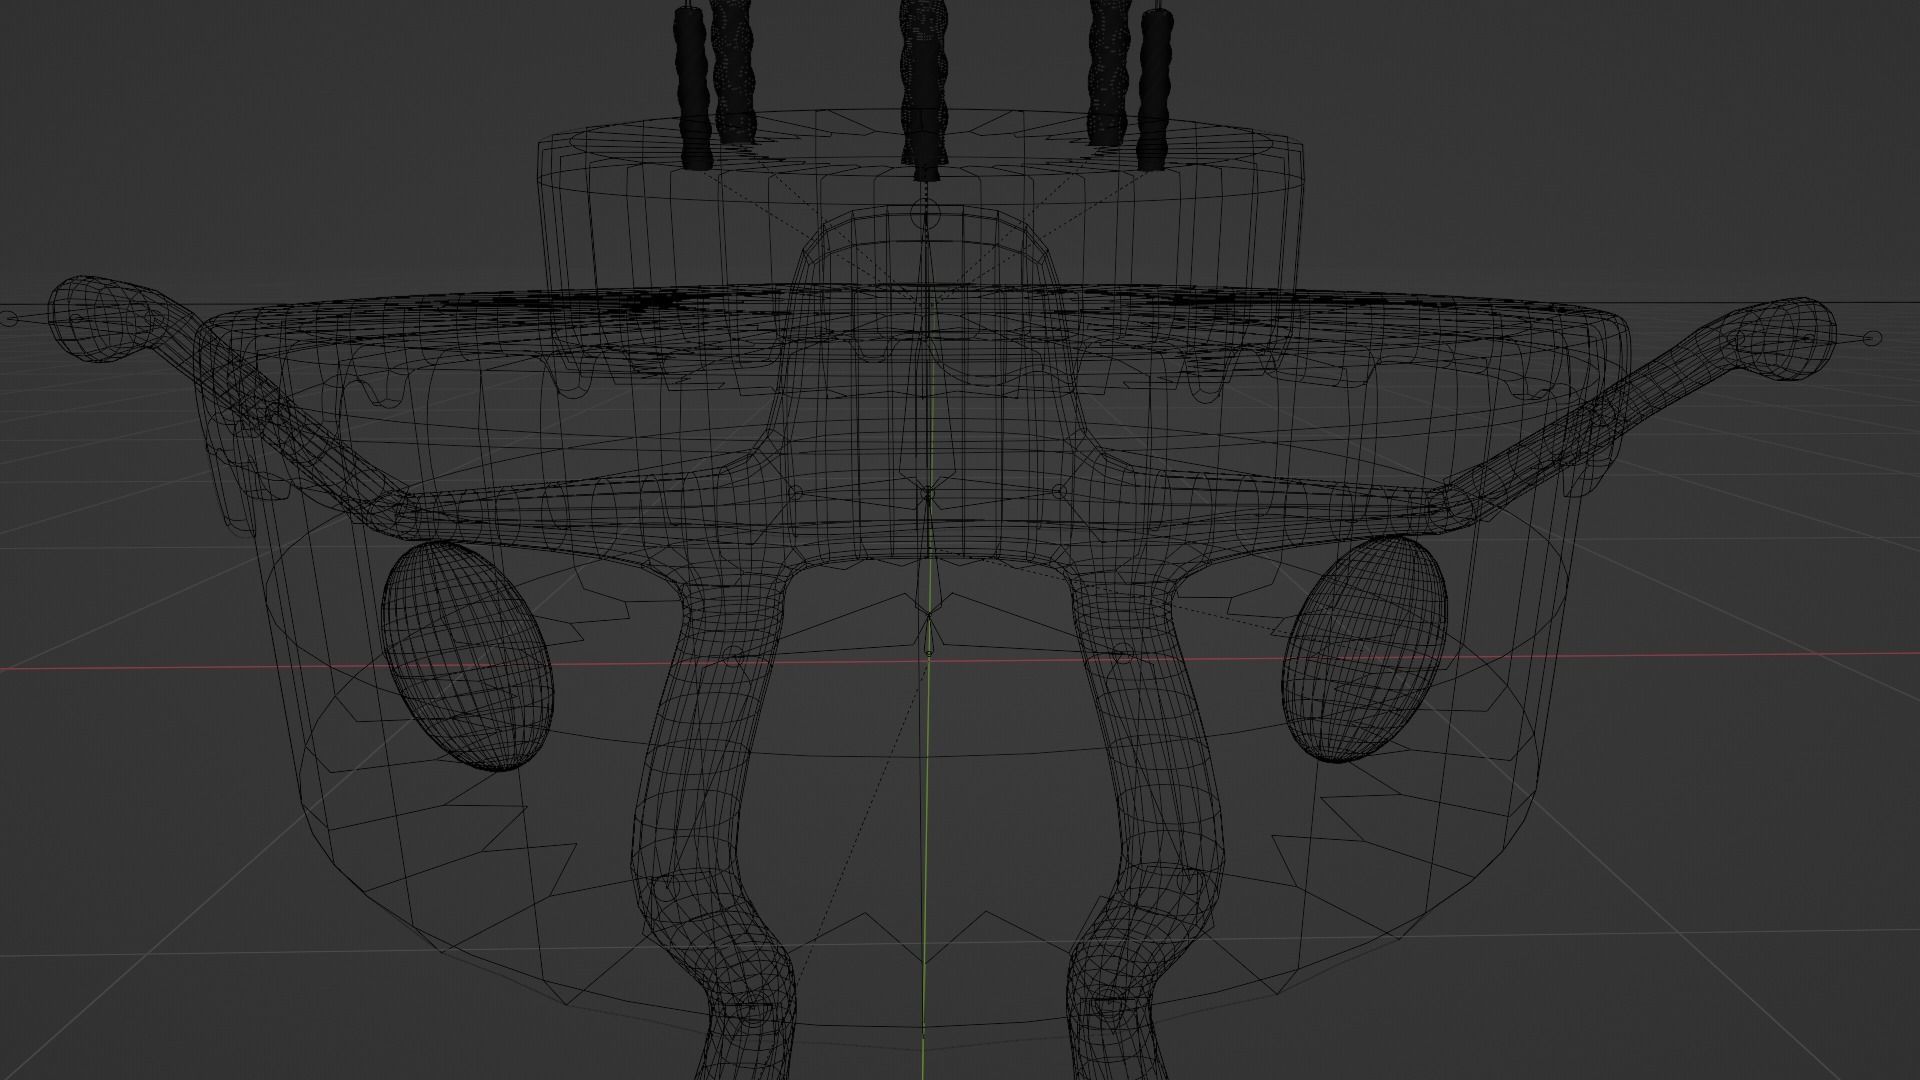Select the right egg-shaped eye mesh

point(1365,648)
